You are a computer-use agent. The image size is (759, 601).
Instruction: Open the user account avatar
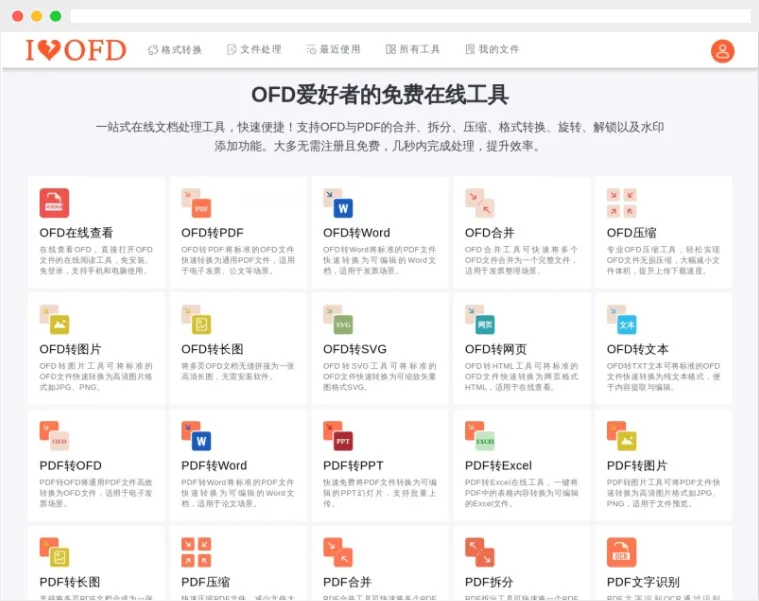(x=722, y=51)
